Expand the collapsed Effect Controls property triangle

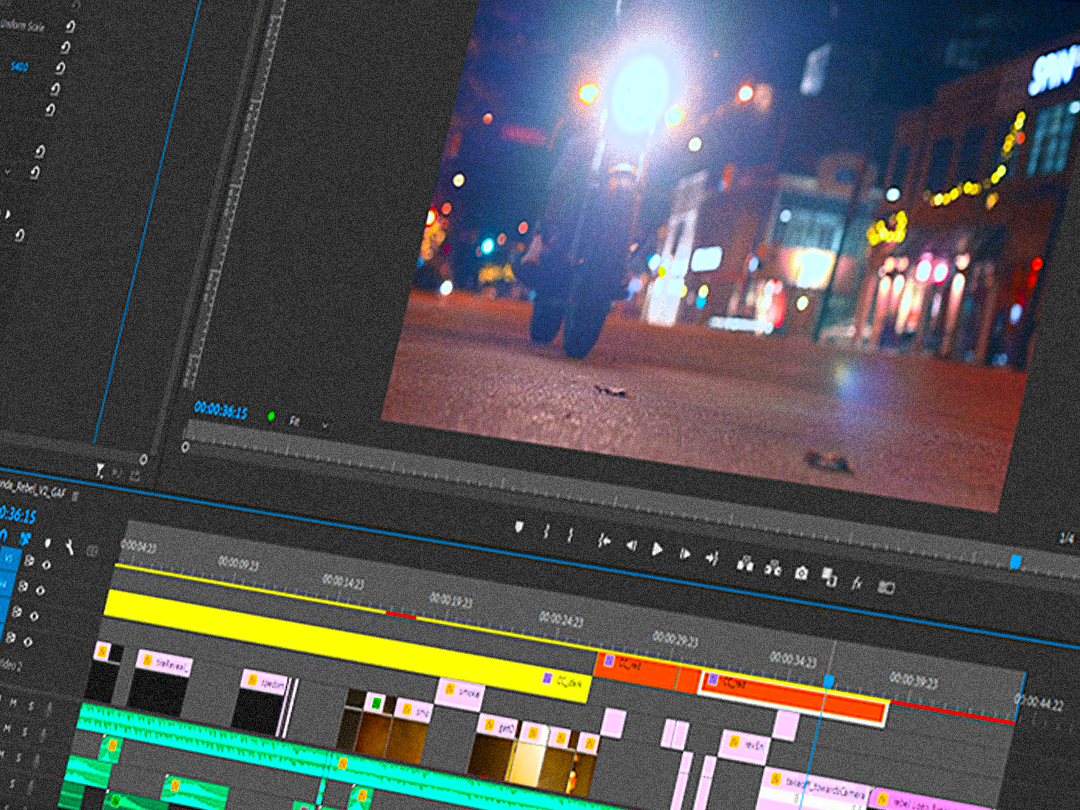pyautogui.click(x=7, y=215)
